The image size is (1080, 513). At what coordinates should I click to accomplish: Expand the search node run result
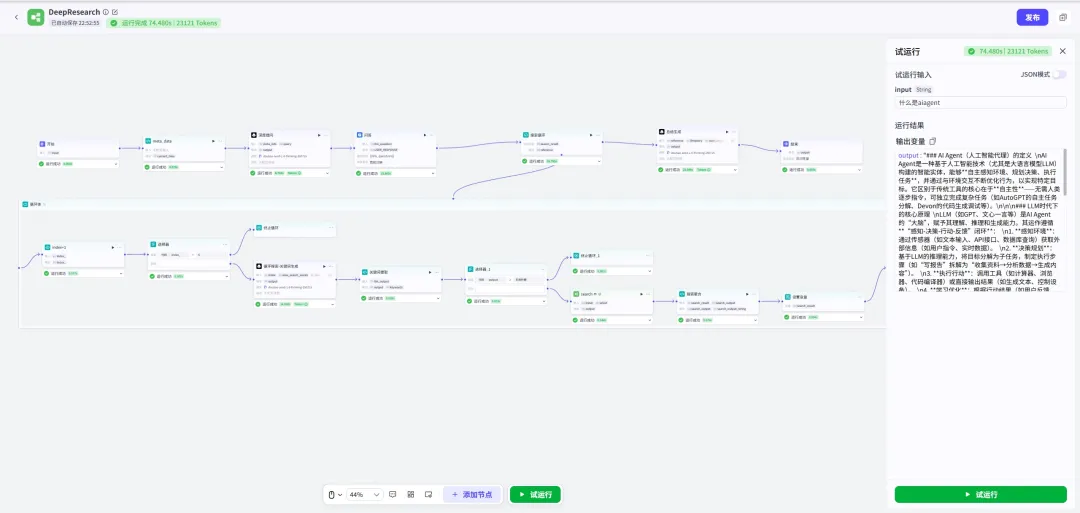[649, 320]
